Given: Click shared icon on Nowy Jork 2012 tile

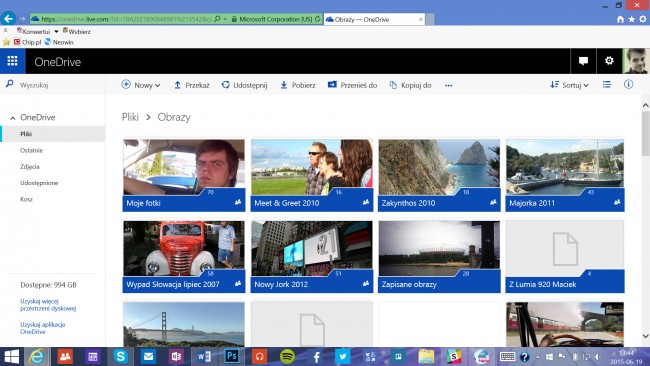Looking at the screenshot, I should [x=366, y=284].
